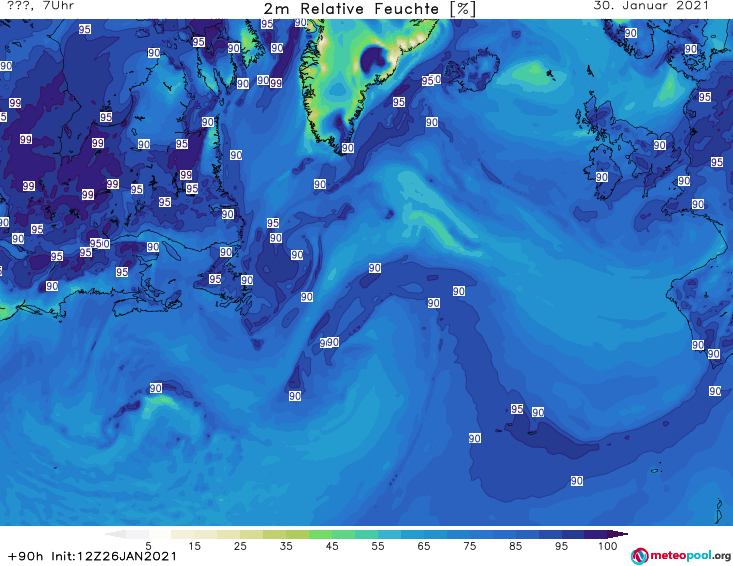Click the meteopool.org logo
Viewport: 733px width, 566px height.
click(x=681, y=556)
